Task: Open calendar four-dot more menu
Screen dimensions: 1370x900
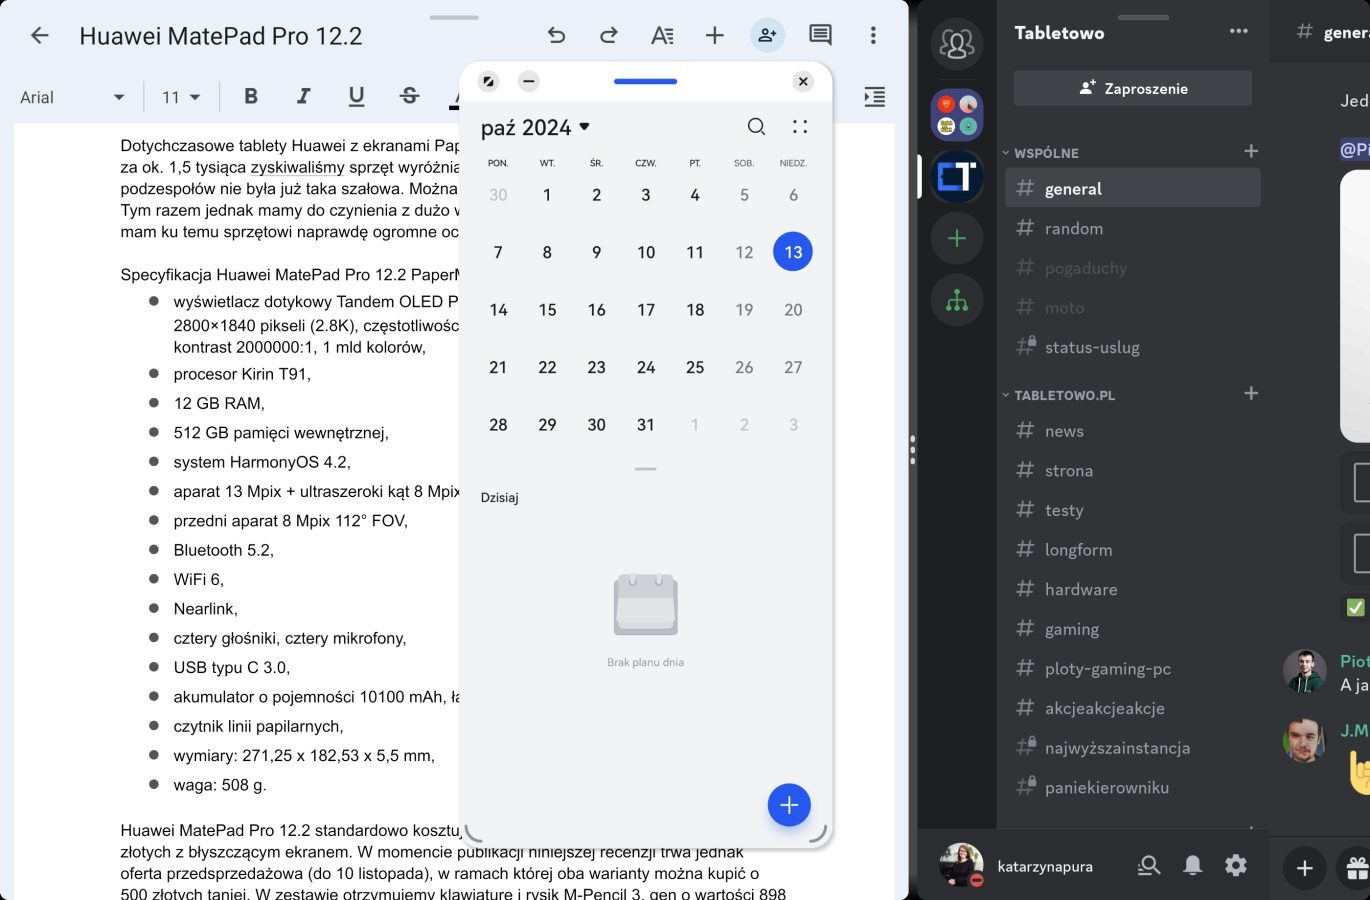Action: 799,126
